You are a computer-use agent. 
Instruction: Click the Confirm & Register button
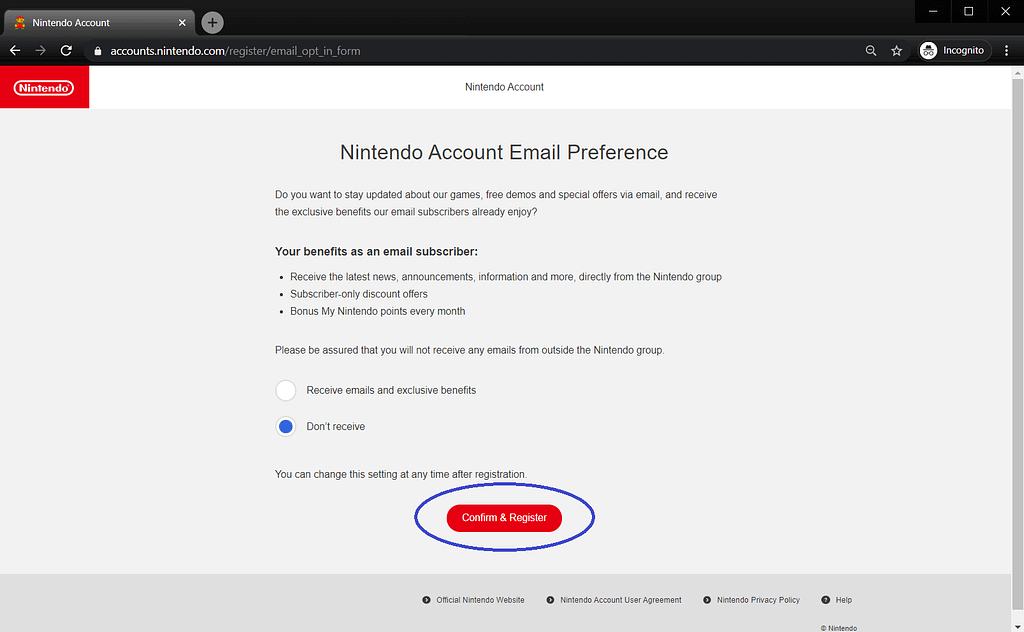504,518
